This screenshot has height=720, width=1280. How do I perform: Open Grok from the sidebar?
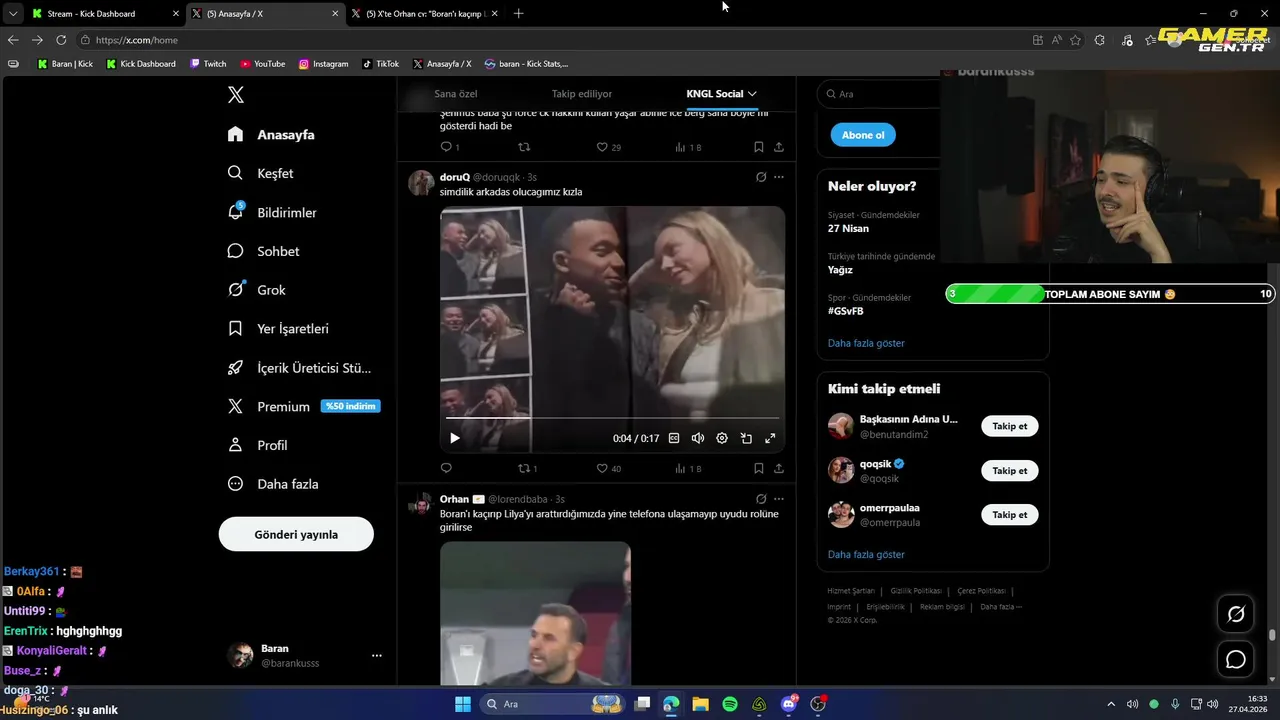256,290
